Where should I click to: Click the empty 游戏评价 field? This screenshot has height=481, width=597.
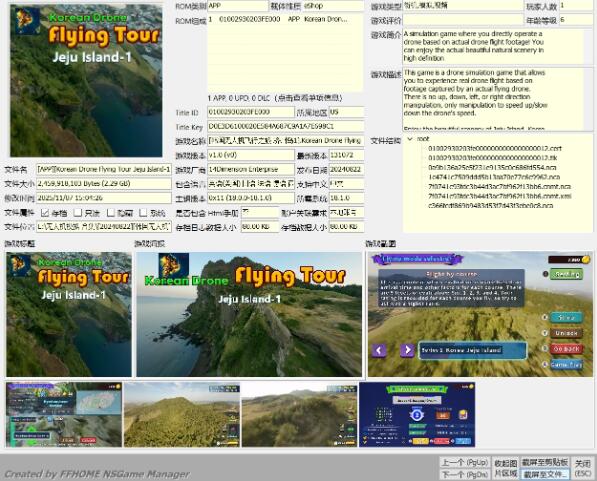(x=463, y=20)
